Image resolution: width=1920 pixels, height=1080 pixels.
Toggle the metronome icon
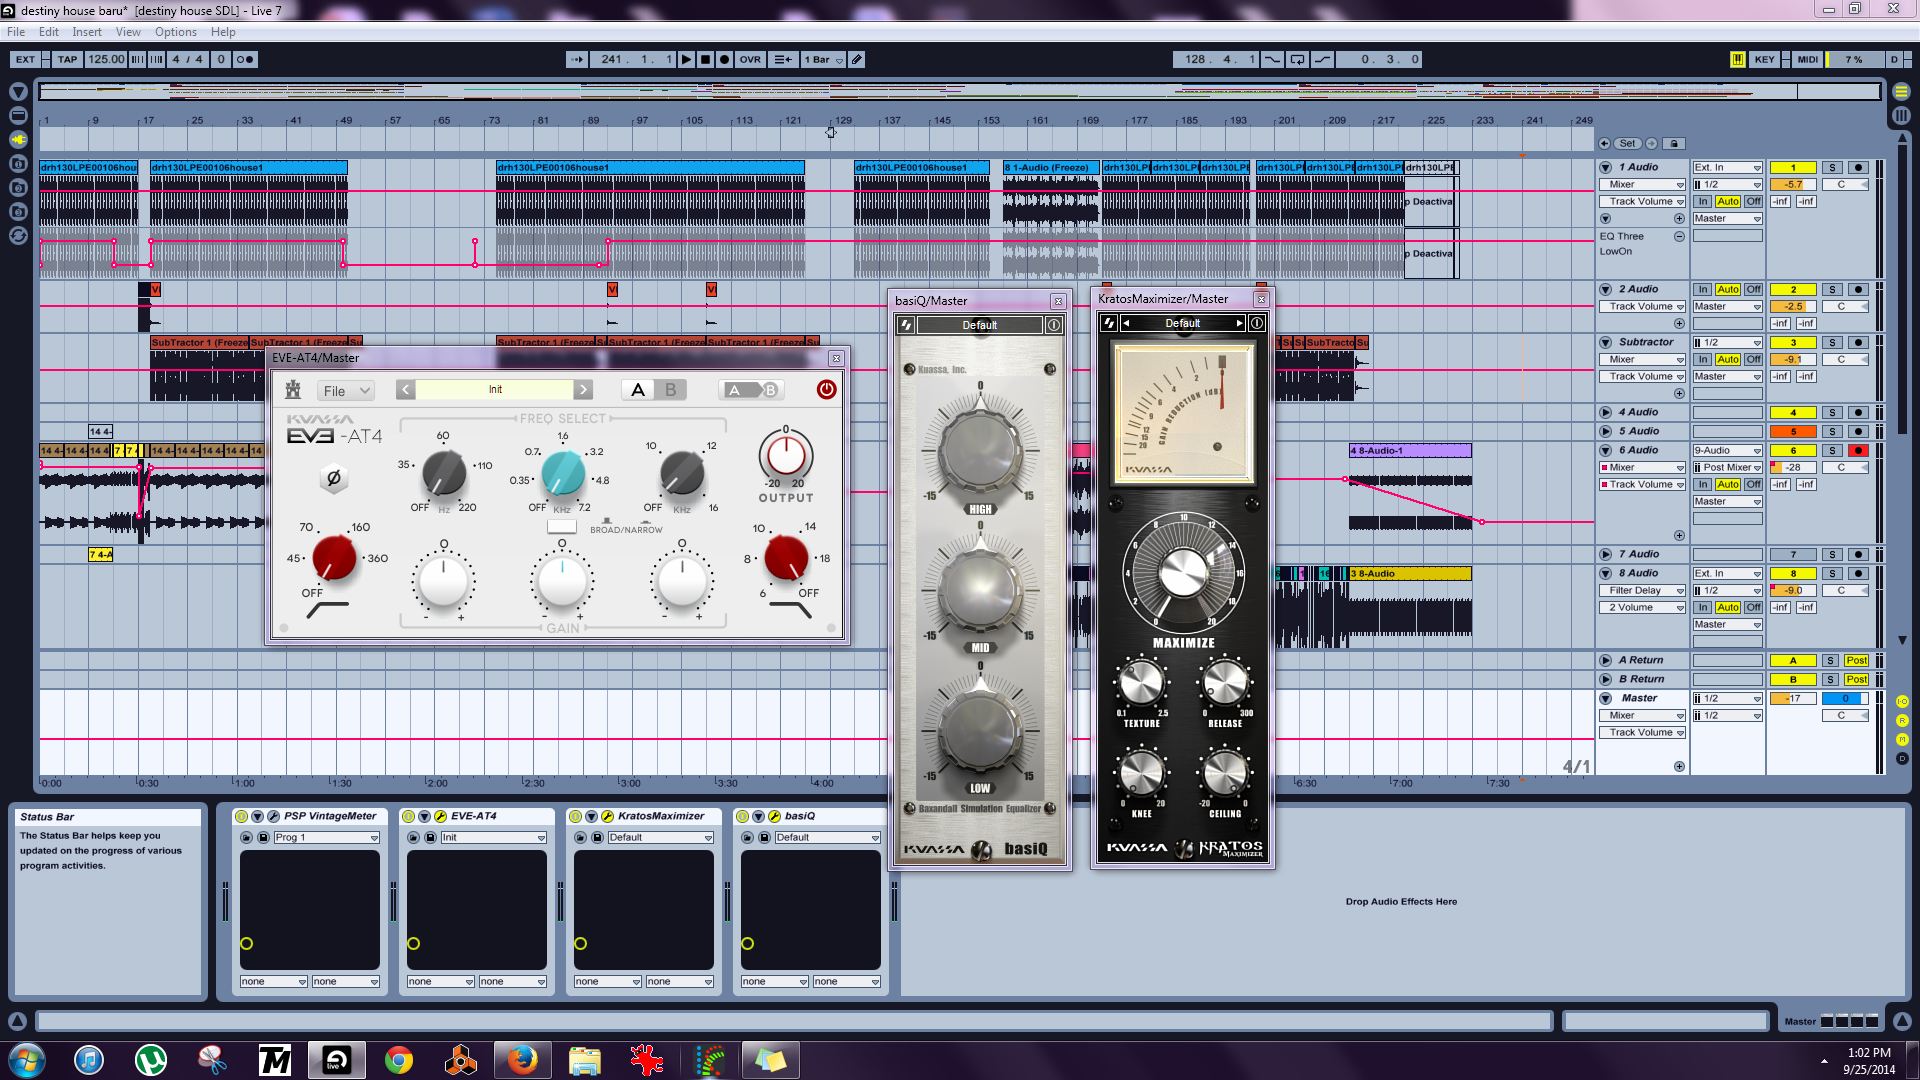[244, 59]
